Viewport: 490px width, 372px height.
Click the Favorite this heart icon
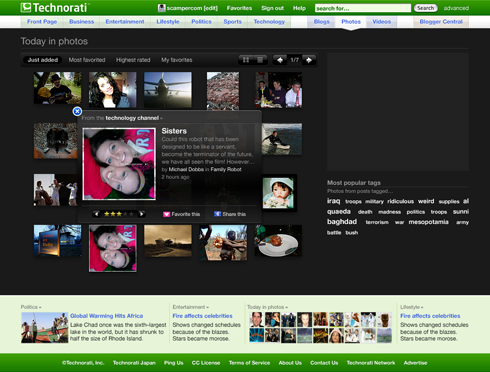click(x=166, y=214)
